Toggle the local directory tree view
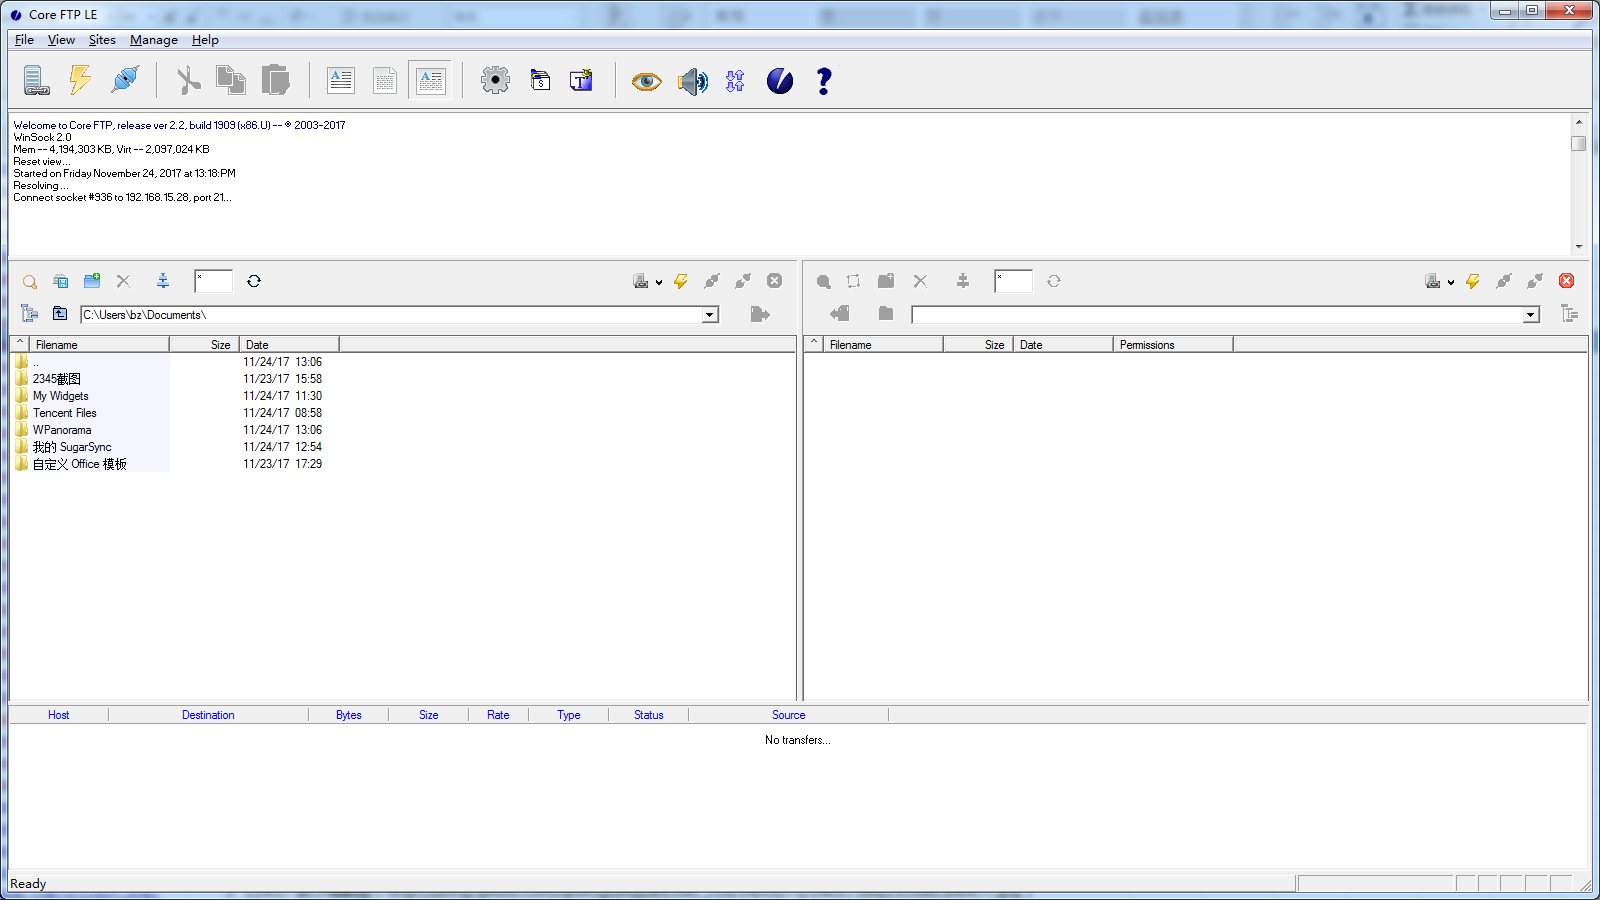This screenshot has width=1600, height=900. 30,314
